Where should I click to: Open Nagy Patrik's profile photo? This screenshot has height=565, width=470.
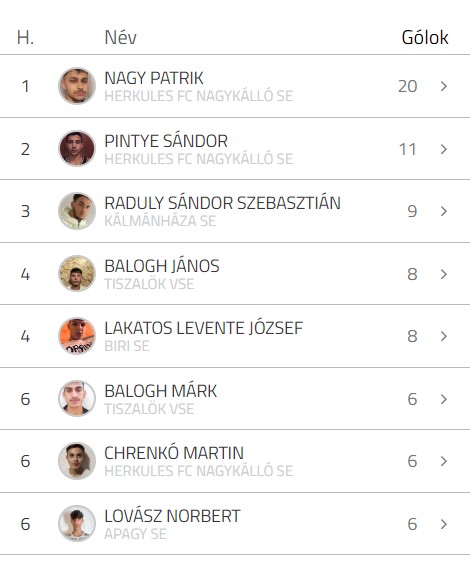click(x=77, y=86)
